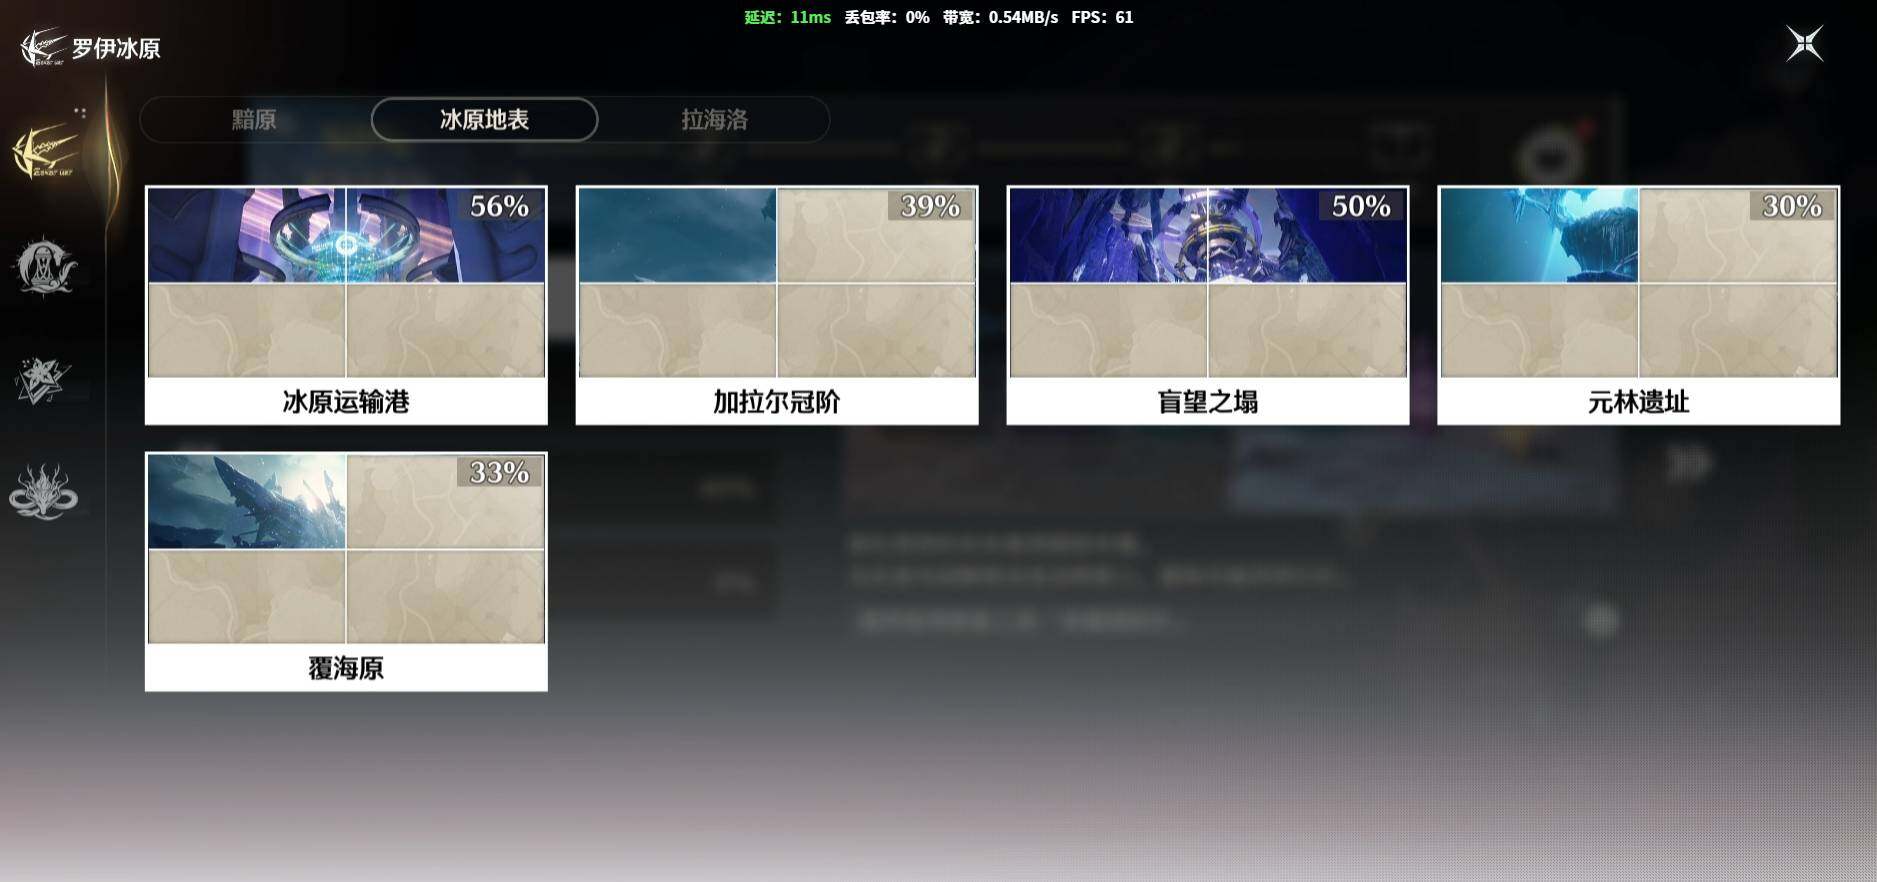1877x882 pixels.
Task: Click the 盲望之塌 name label
Action: tap(1208, 402)
